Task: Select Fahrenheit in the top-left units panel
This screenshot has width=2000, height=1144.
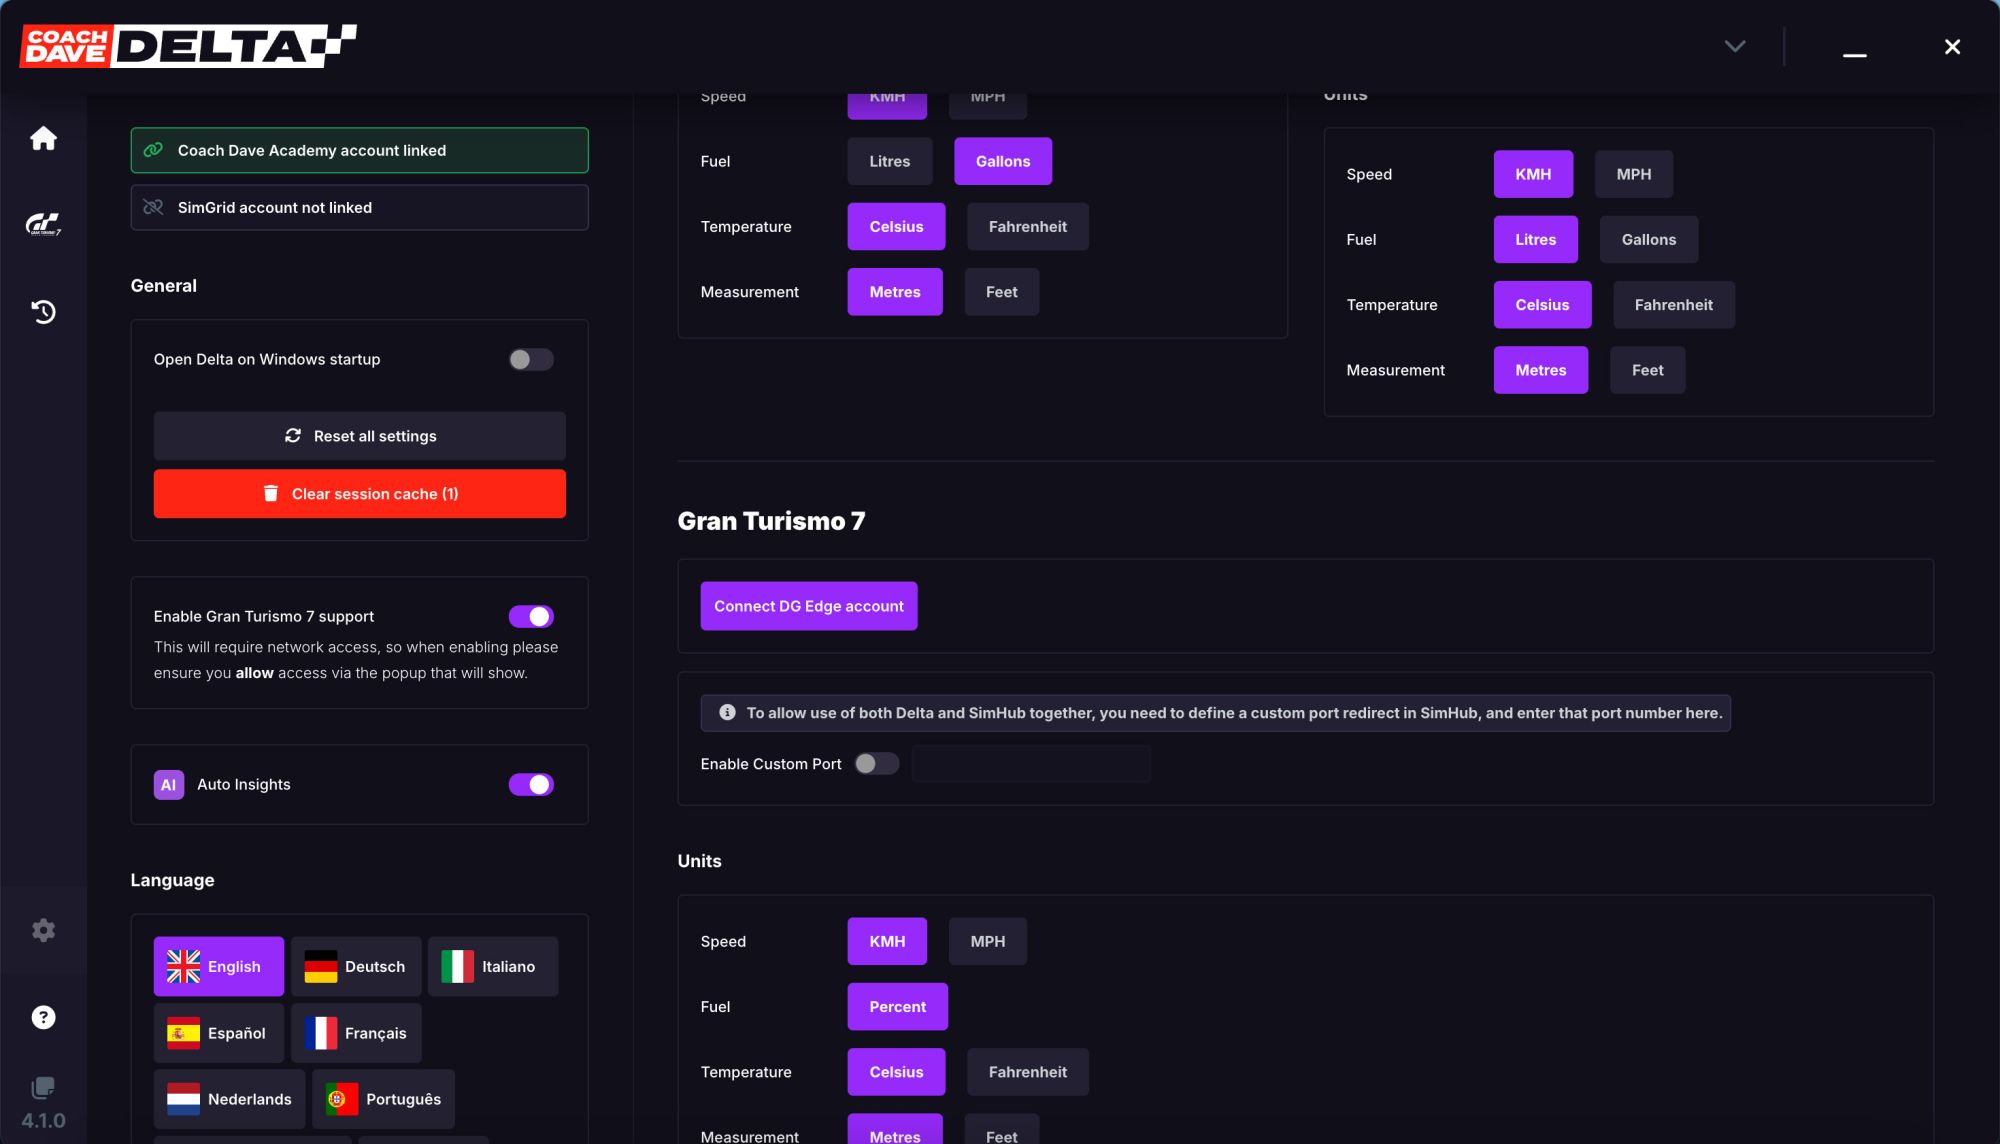Action: pyautogui.click(x=1027, y=227)
